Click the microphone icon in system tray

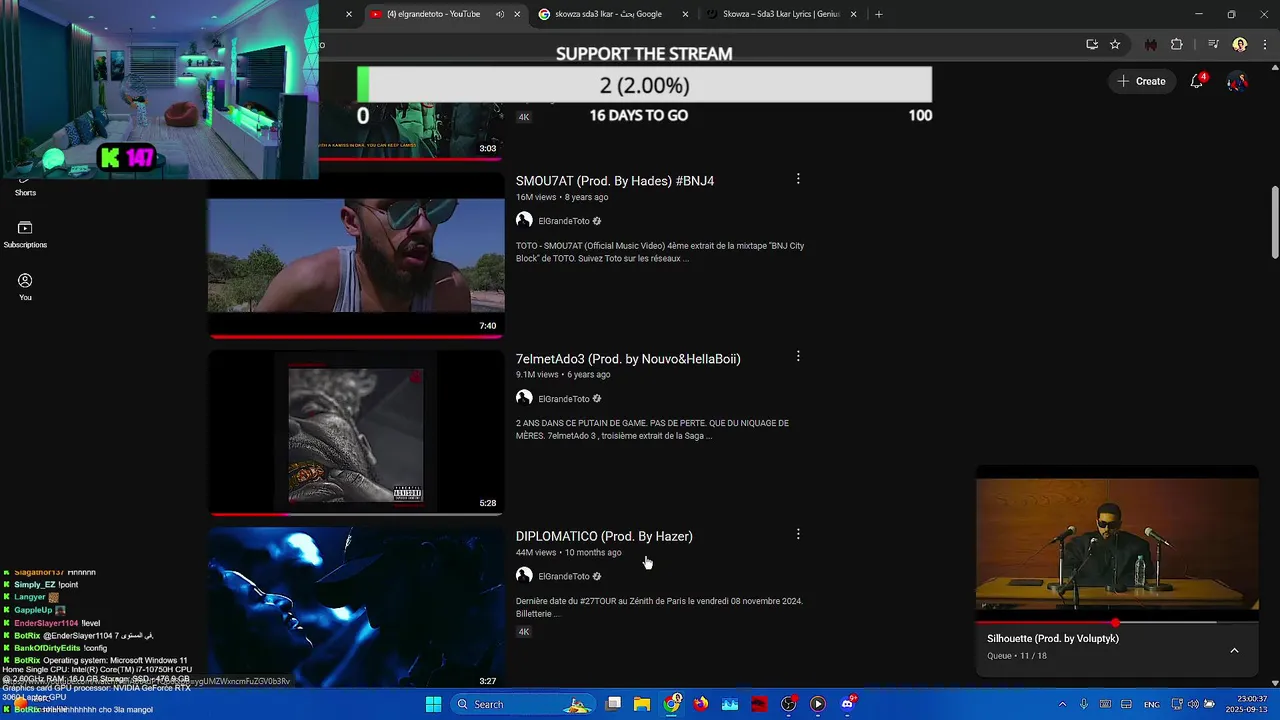(x=1083, y=704)
